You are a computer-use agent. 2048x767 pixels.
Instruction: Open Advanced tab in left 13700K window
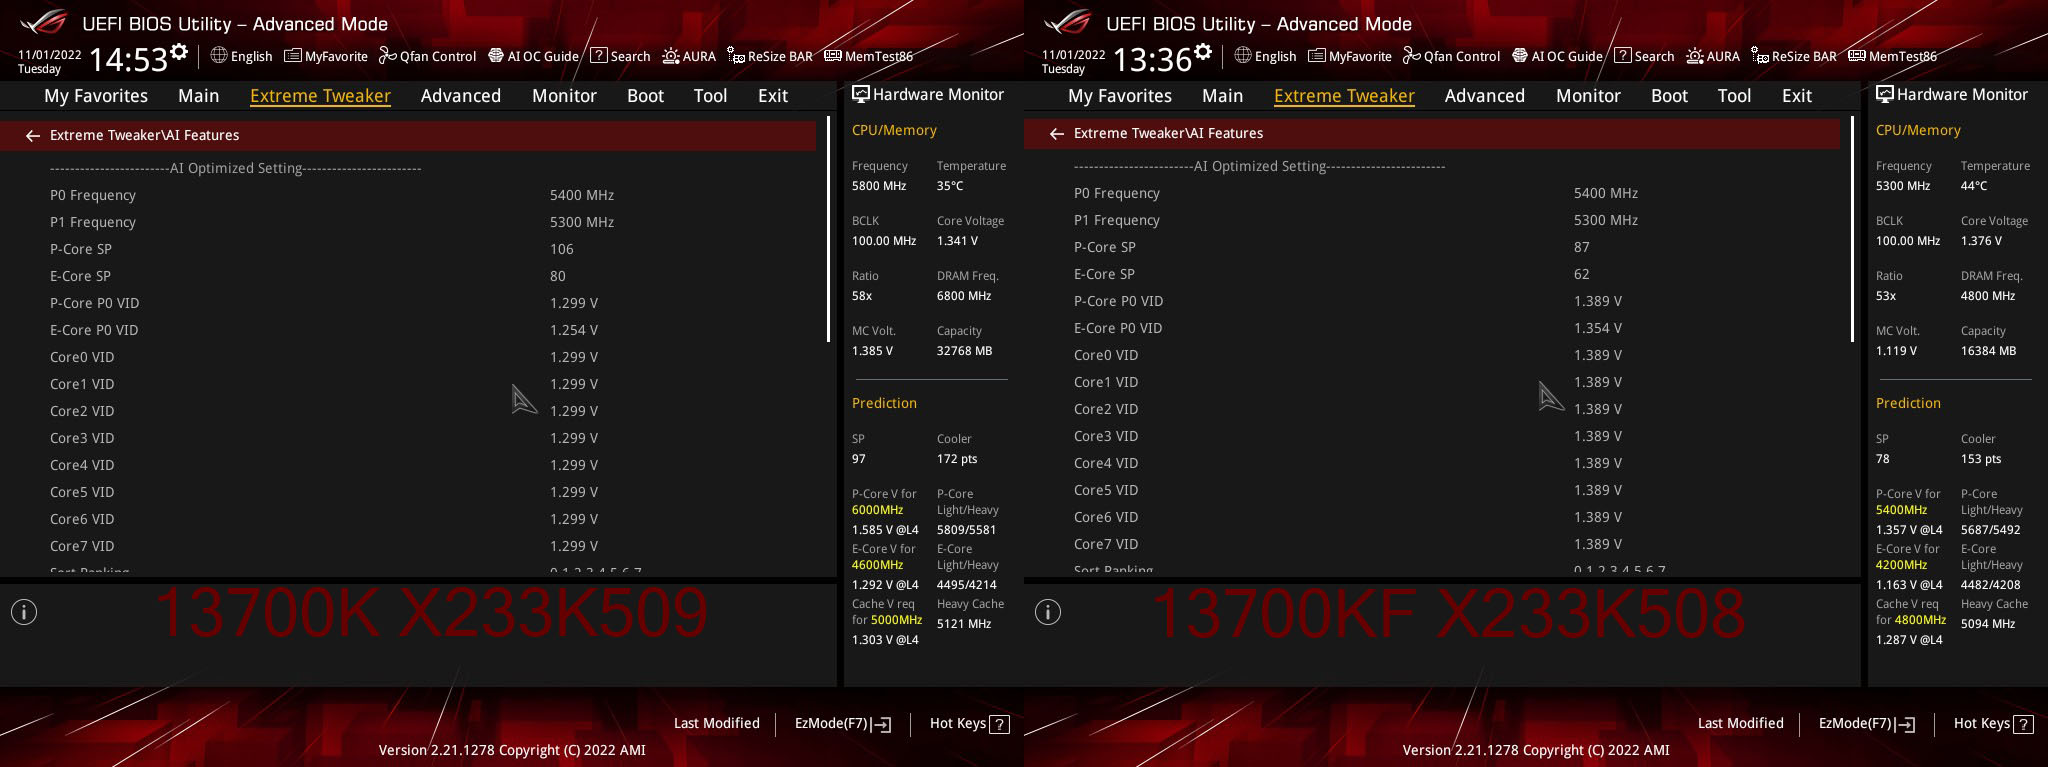461,96
